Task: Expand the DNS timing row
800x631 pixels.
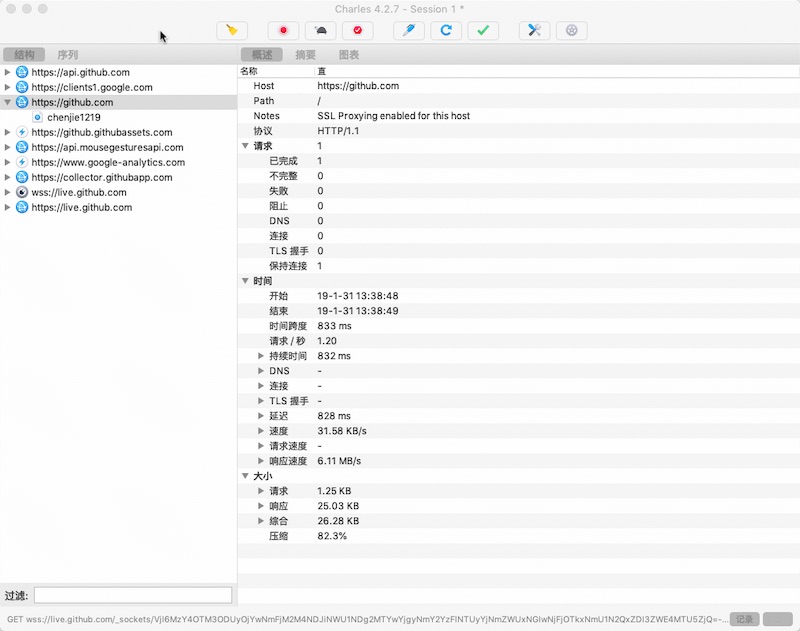Action: [261, 371]
